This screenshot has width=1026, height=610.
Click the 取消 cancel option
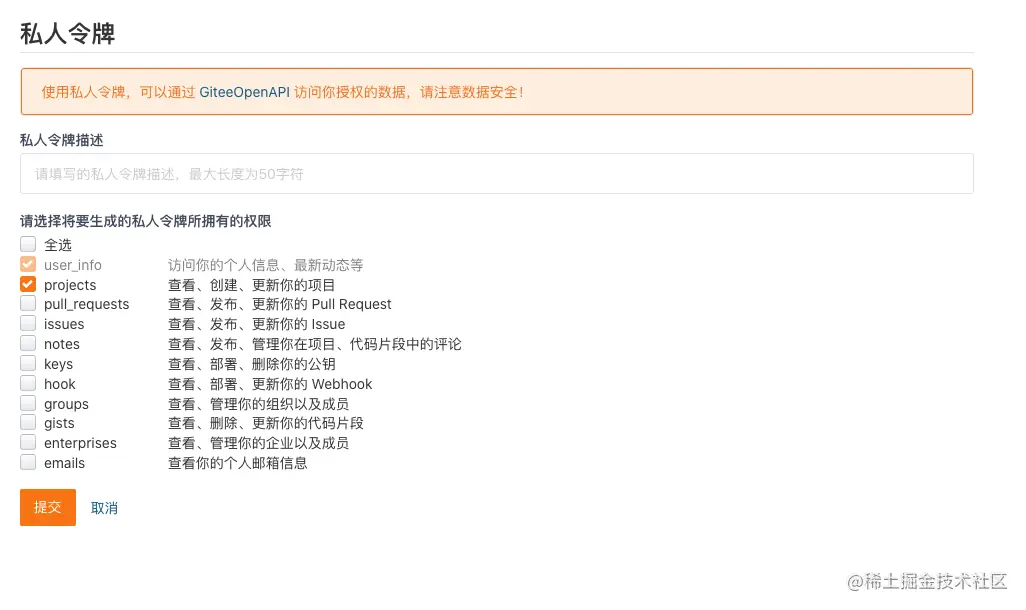(x=104, y=507)
